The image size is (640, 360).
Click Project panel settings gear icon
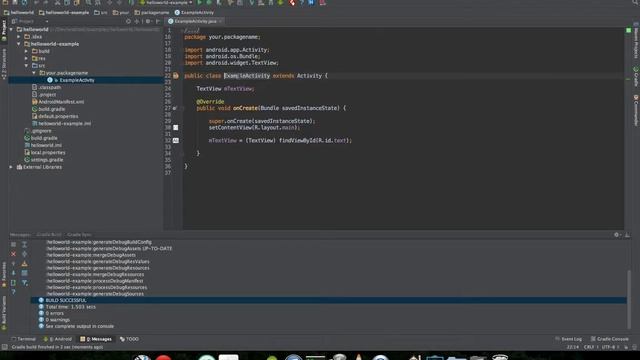click(148, 21)
